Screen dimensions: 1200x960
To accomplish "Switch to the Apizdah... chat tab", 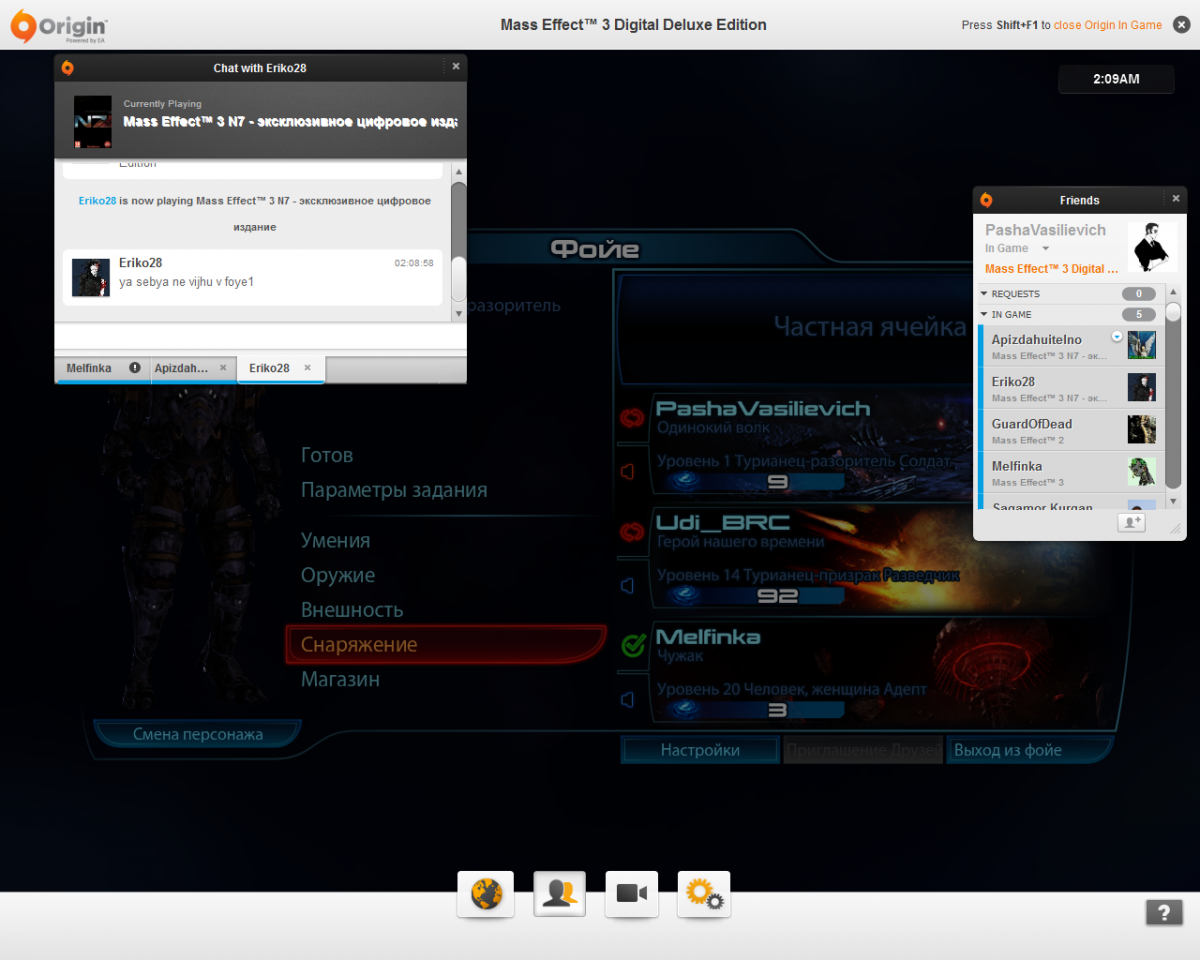I will click(x=191, y=368).
